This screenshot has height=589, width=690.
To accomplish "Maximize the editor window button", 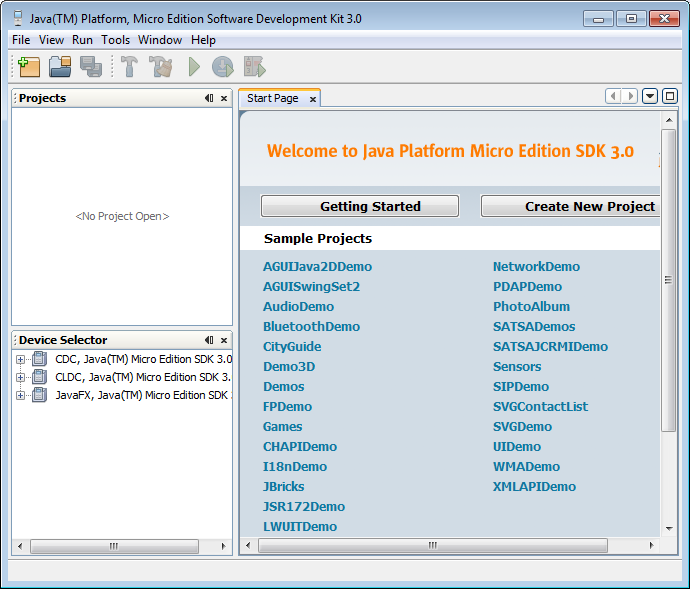I will coord(670,96).
